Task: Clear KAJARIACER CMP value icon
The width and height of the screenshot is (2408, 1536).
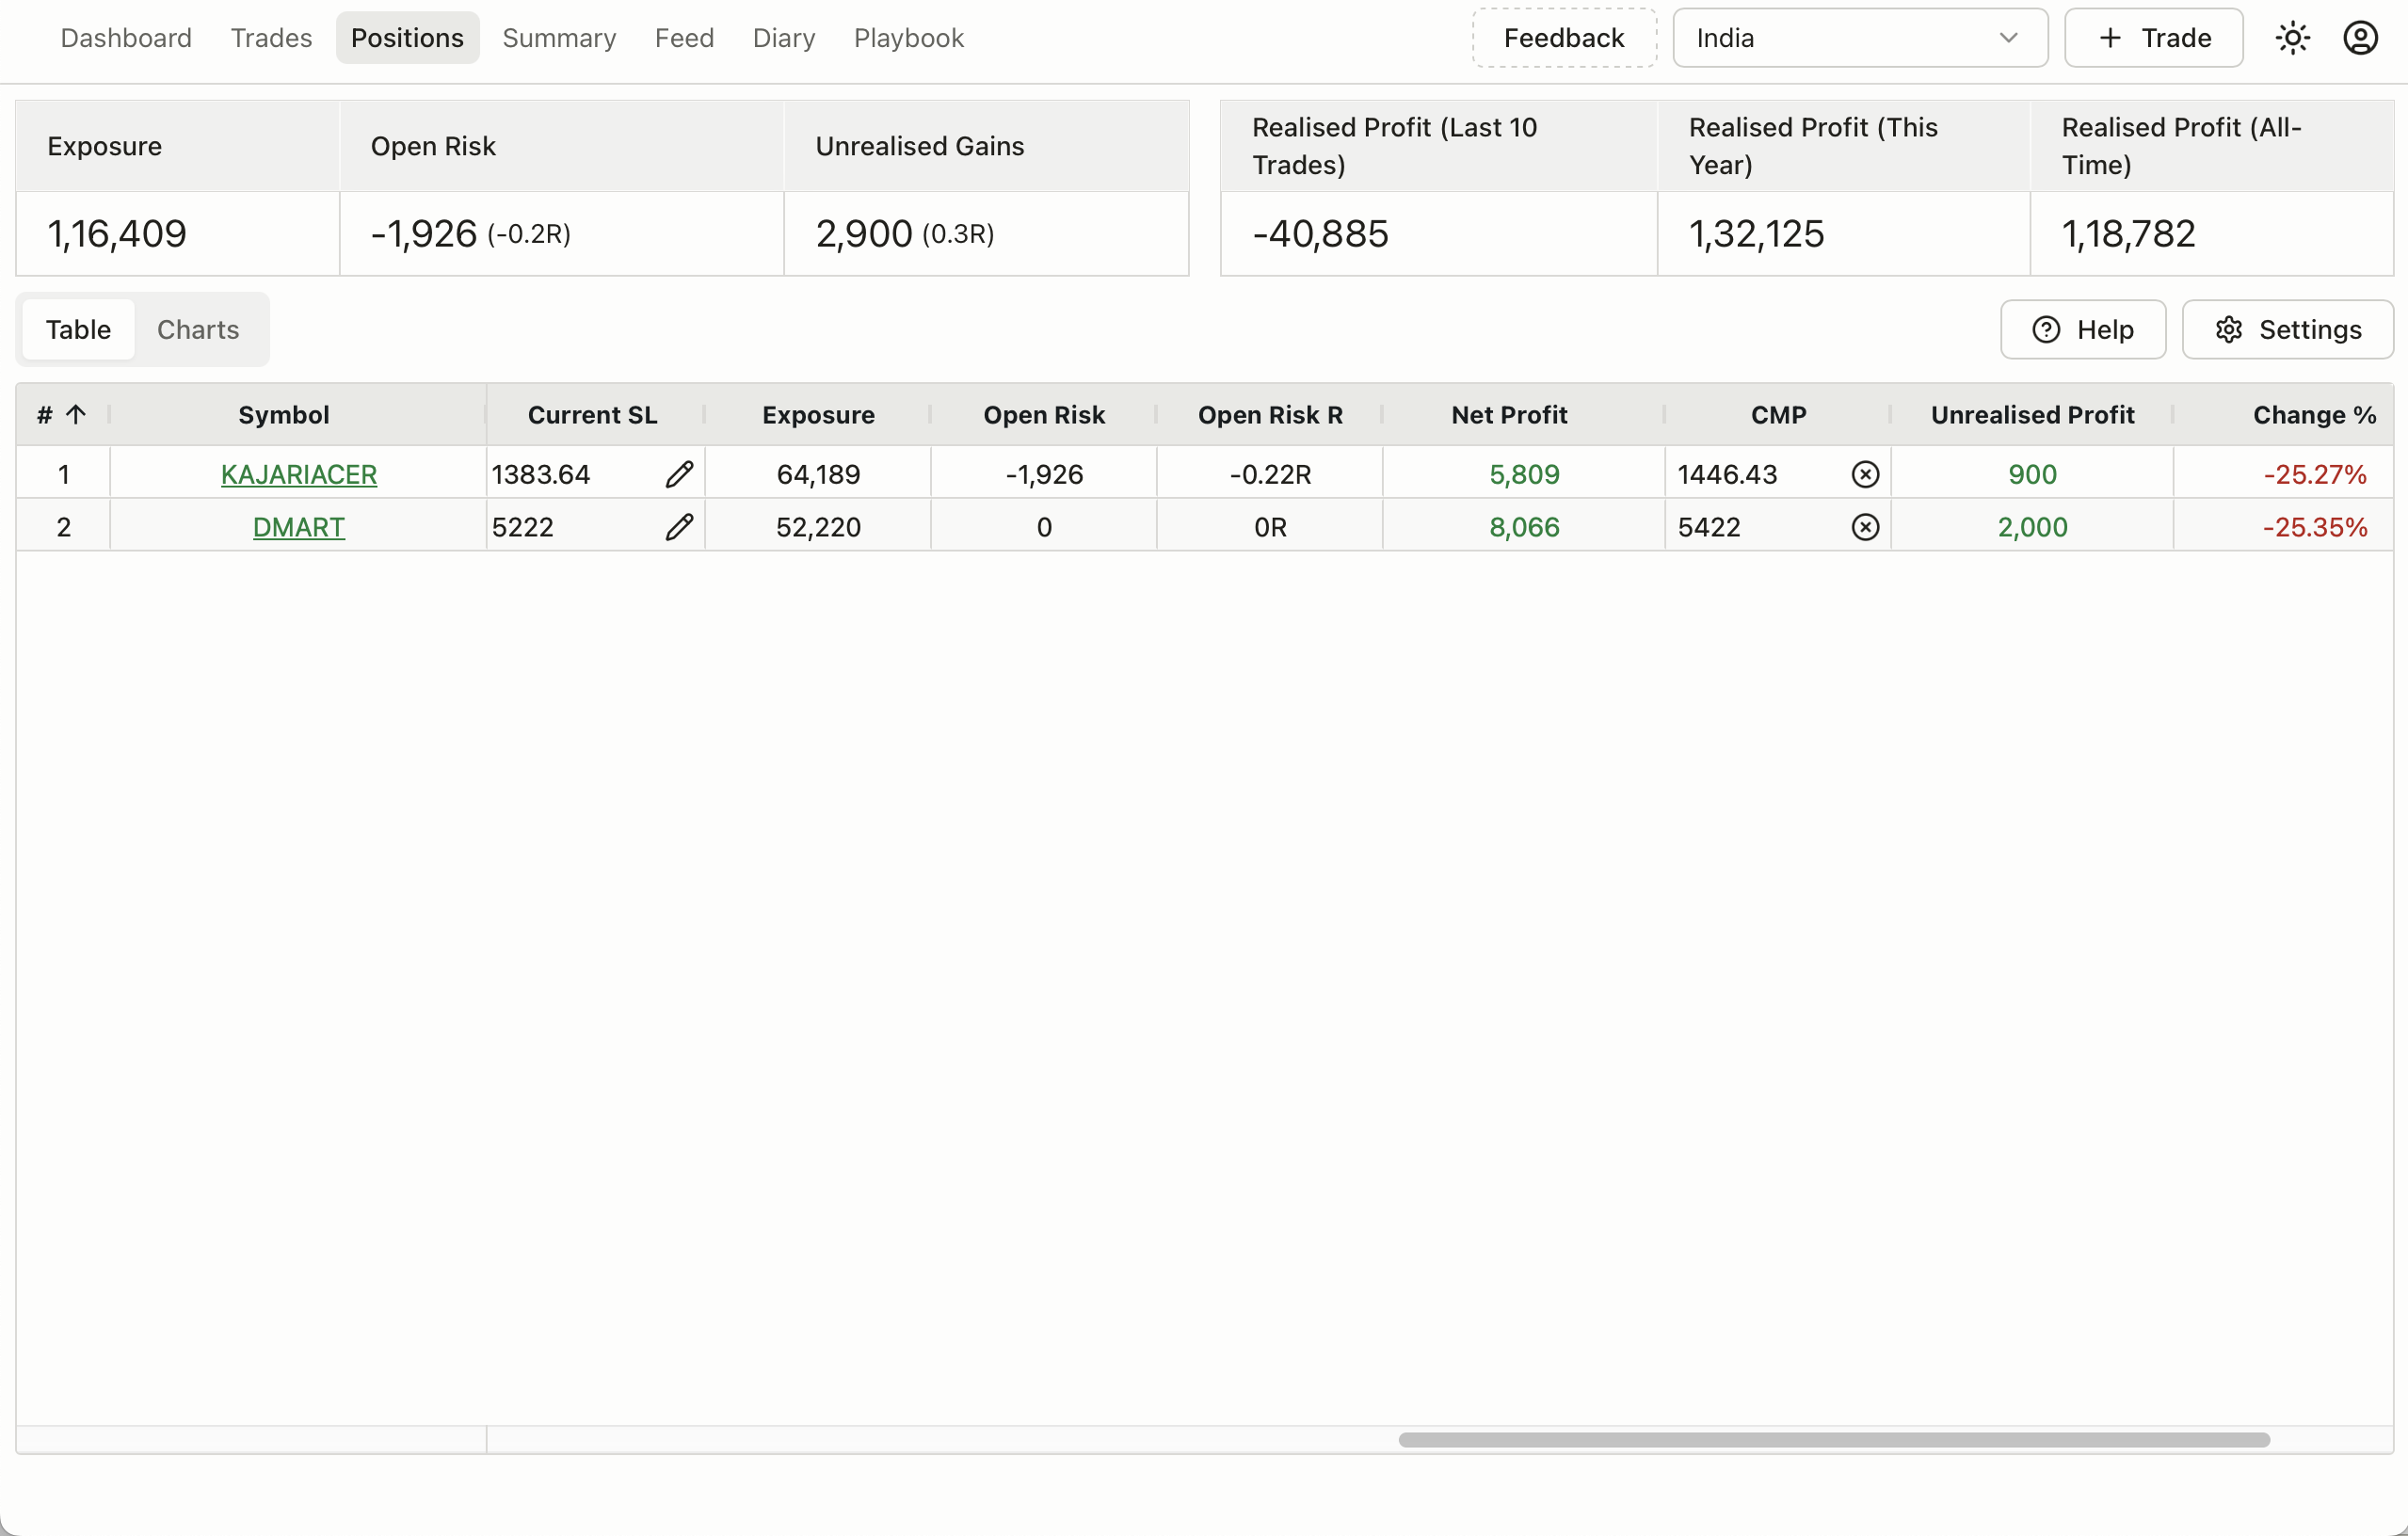Action: click(1865, 474)
